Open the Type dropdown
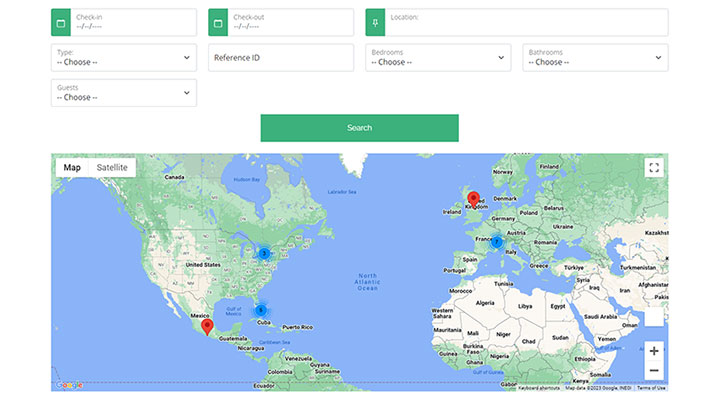Image resolution: width=720 pixels, height=400 pixels. pos(124,58)
